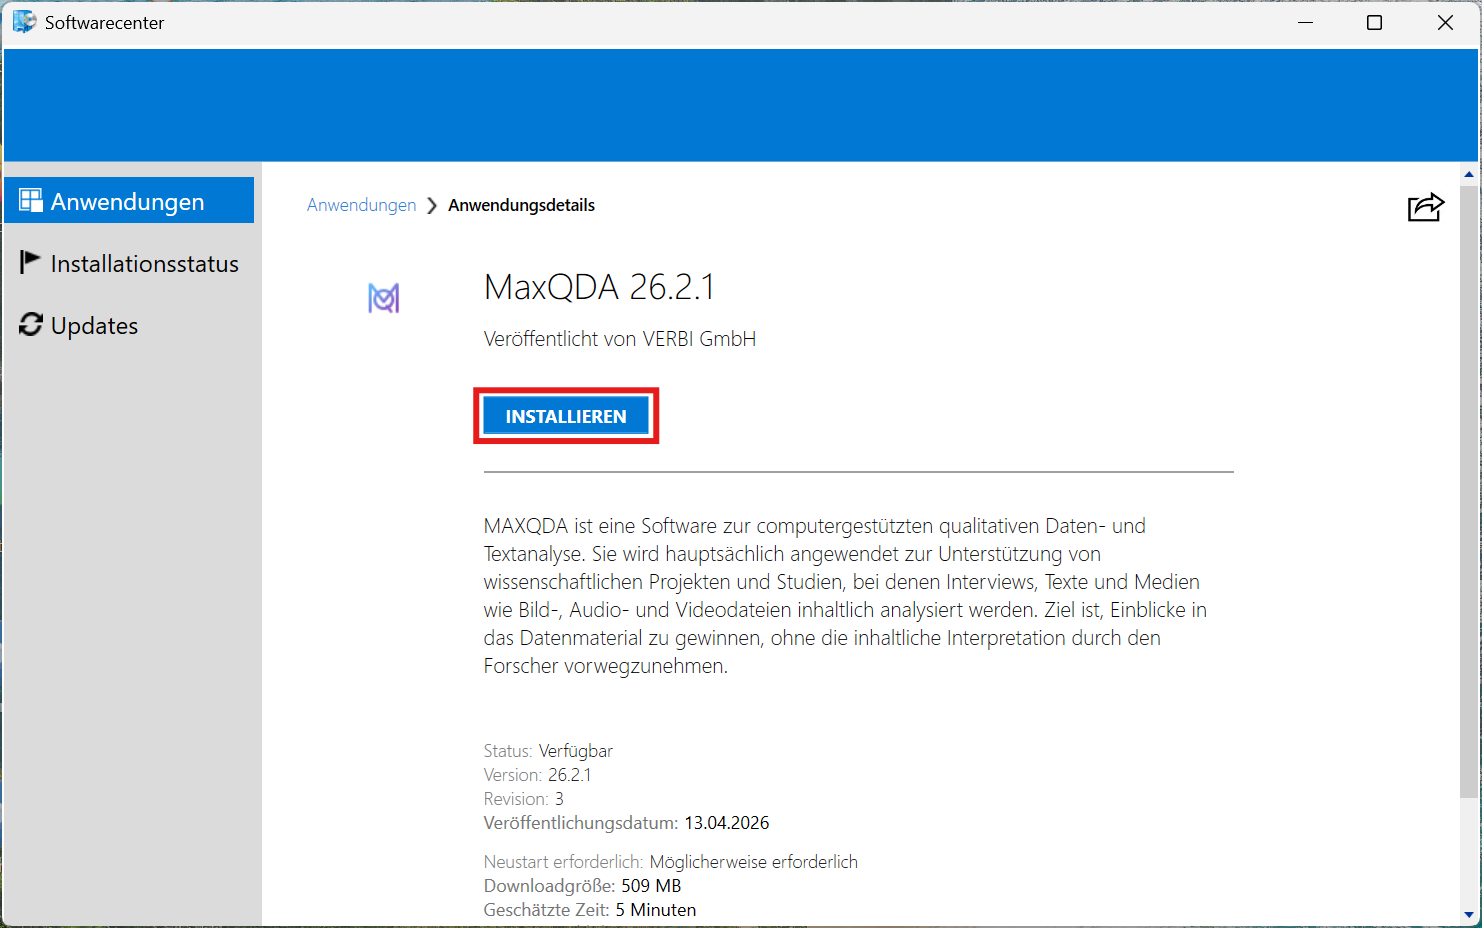Click the Installationsstatus flag icon

30,262
